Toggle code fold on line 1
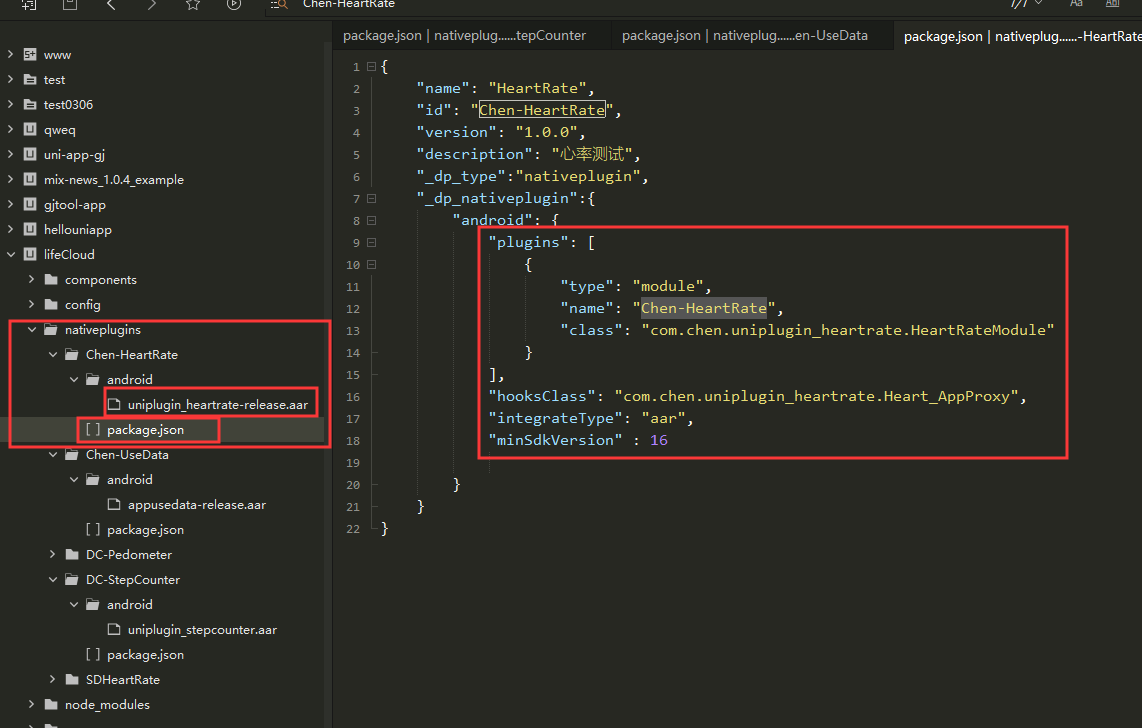Image resolution: width=1142 pixels, height=728 pixels. [x=371, y=66]
